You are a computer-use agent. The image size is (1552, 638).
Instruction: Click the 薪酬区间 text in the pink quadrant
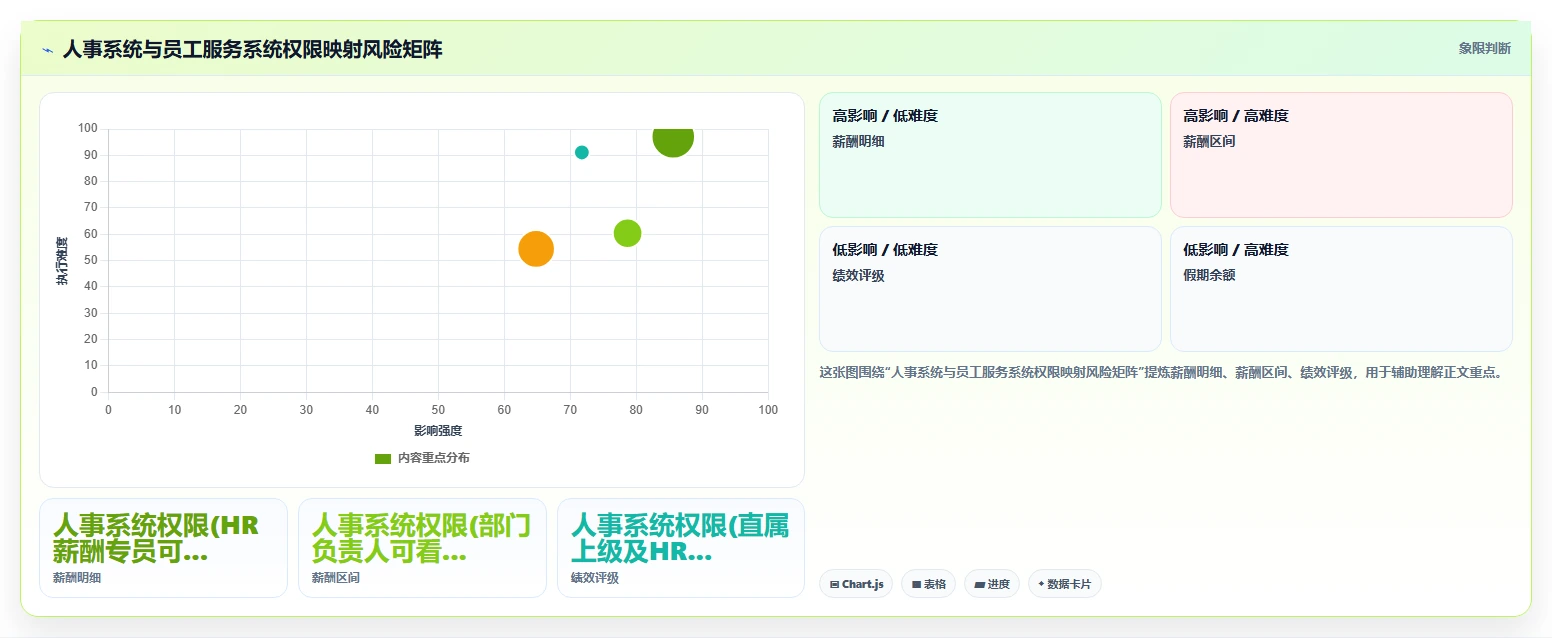click(1209, 142)
